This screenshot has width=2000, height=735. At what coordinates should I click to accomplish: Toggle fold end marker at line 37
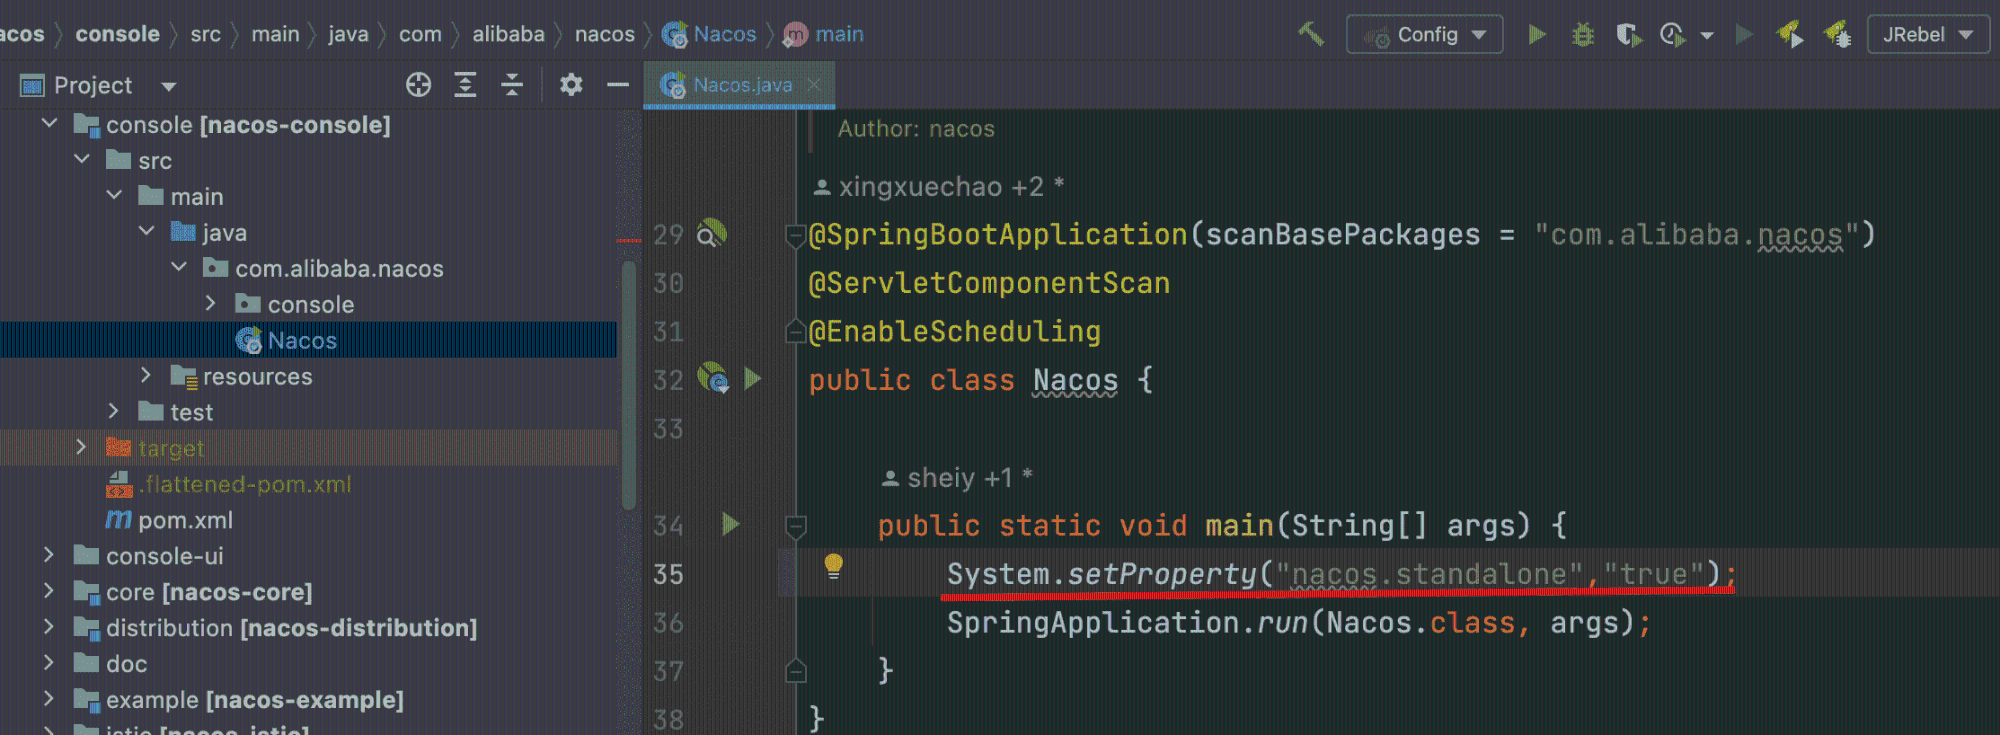click(x=796, y=670)
